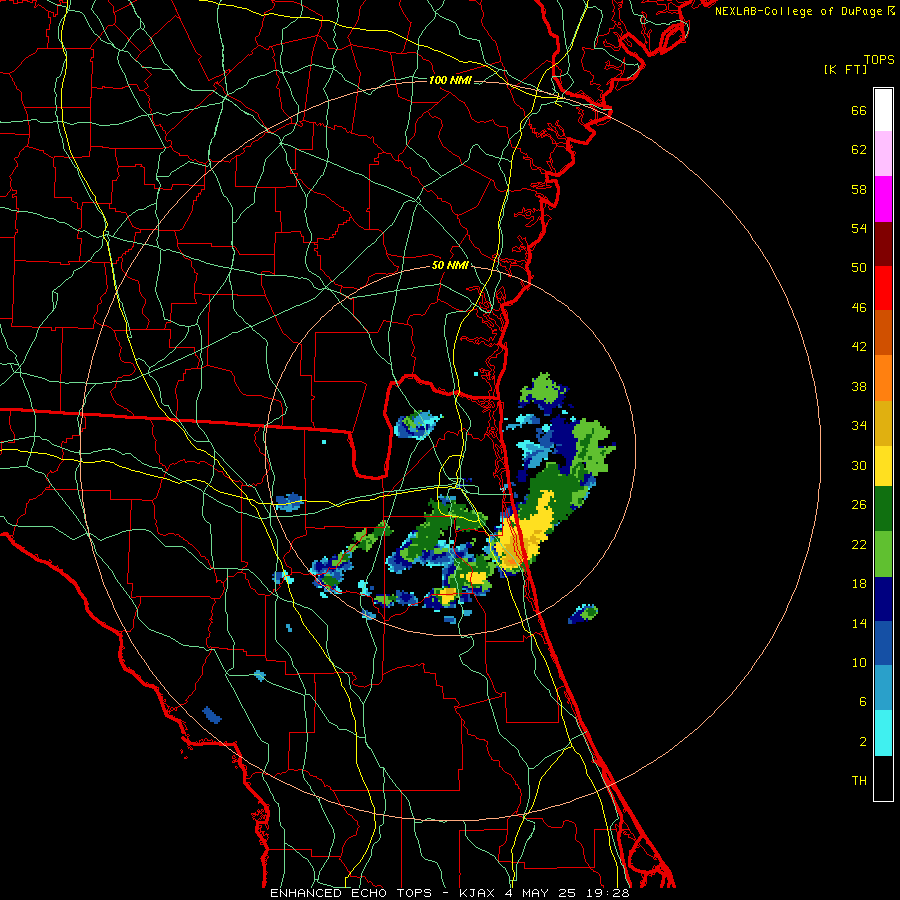Click the legend value 10
The height and width of the screenshot is (900, 900).
tap(859, 662)
